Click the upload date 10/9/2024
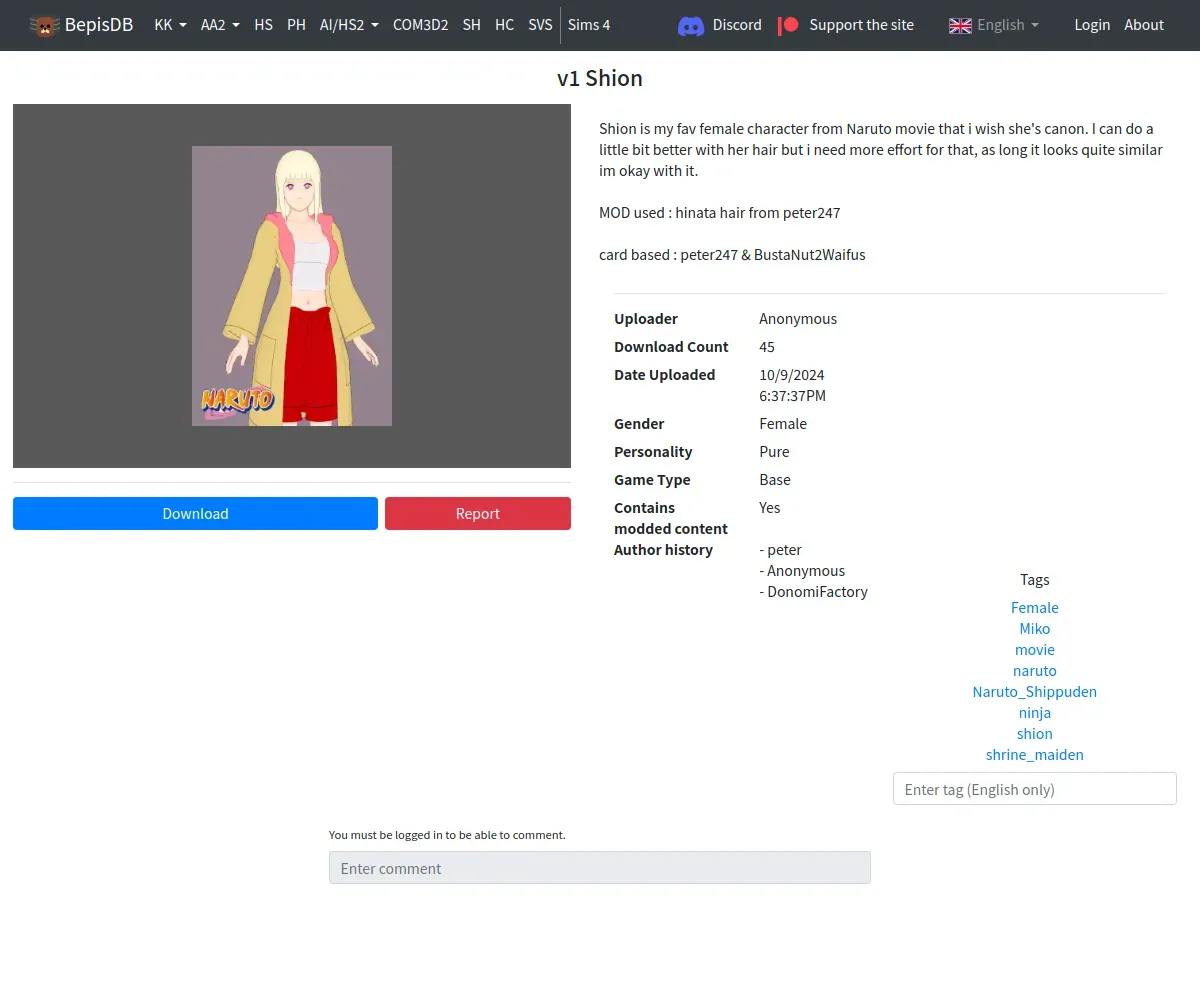Image resolution: width=1200 pixels, height=1000 pixels. (x=792, y=375)
